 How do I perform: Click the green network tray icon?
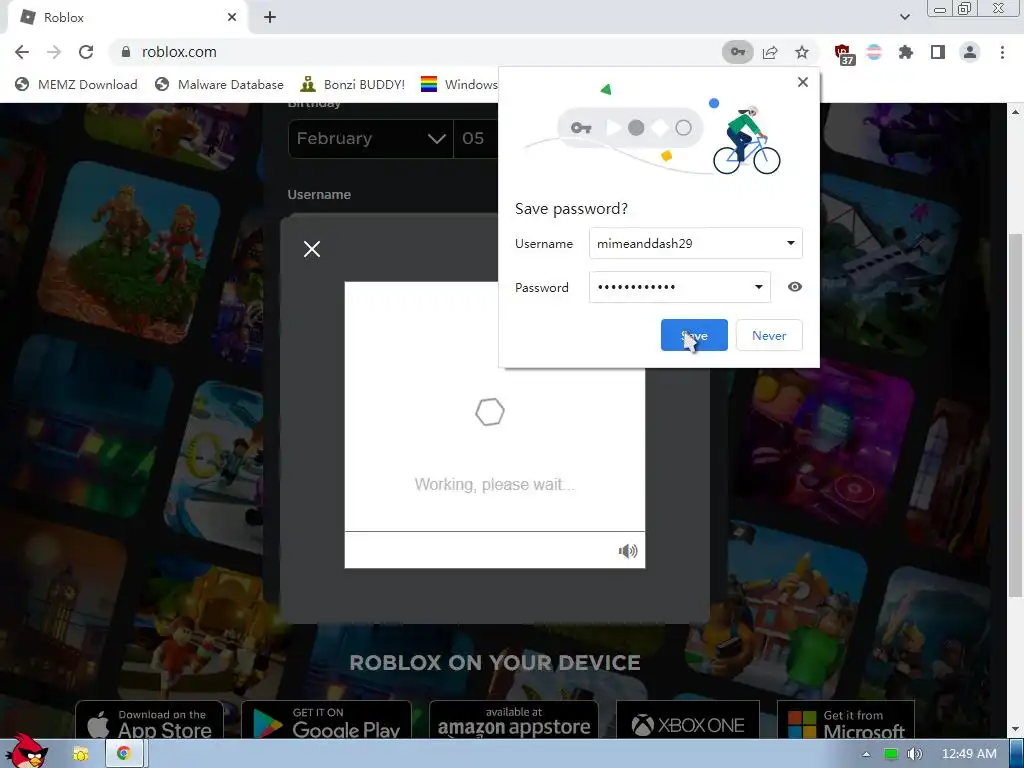pyautogui.click(x=890, y=754)
